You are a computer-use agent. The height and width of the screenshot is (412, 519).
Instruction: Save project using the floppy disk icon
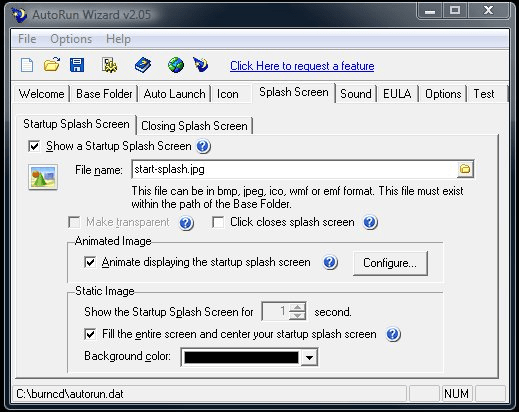[x=77, y=65]
